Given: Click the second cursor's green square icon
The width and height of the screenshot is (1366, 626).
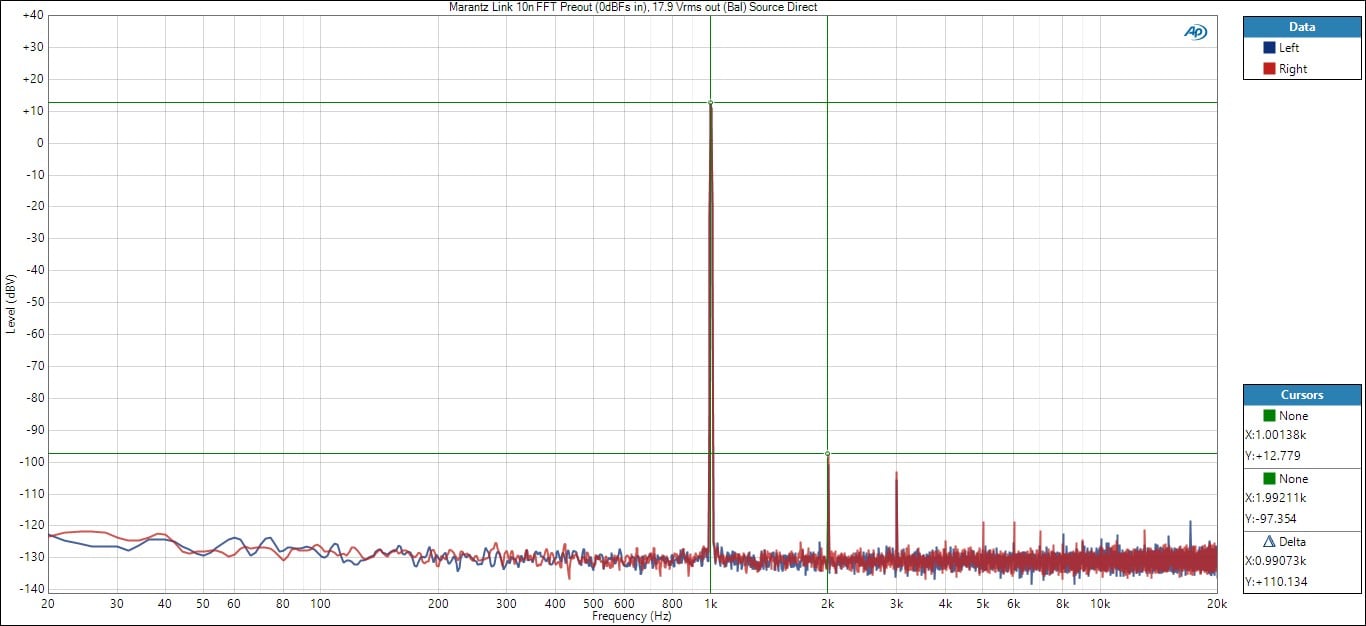Looking at the screenshot, I should [1269, 479].
